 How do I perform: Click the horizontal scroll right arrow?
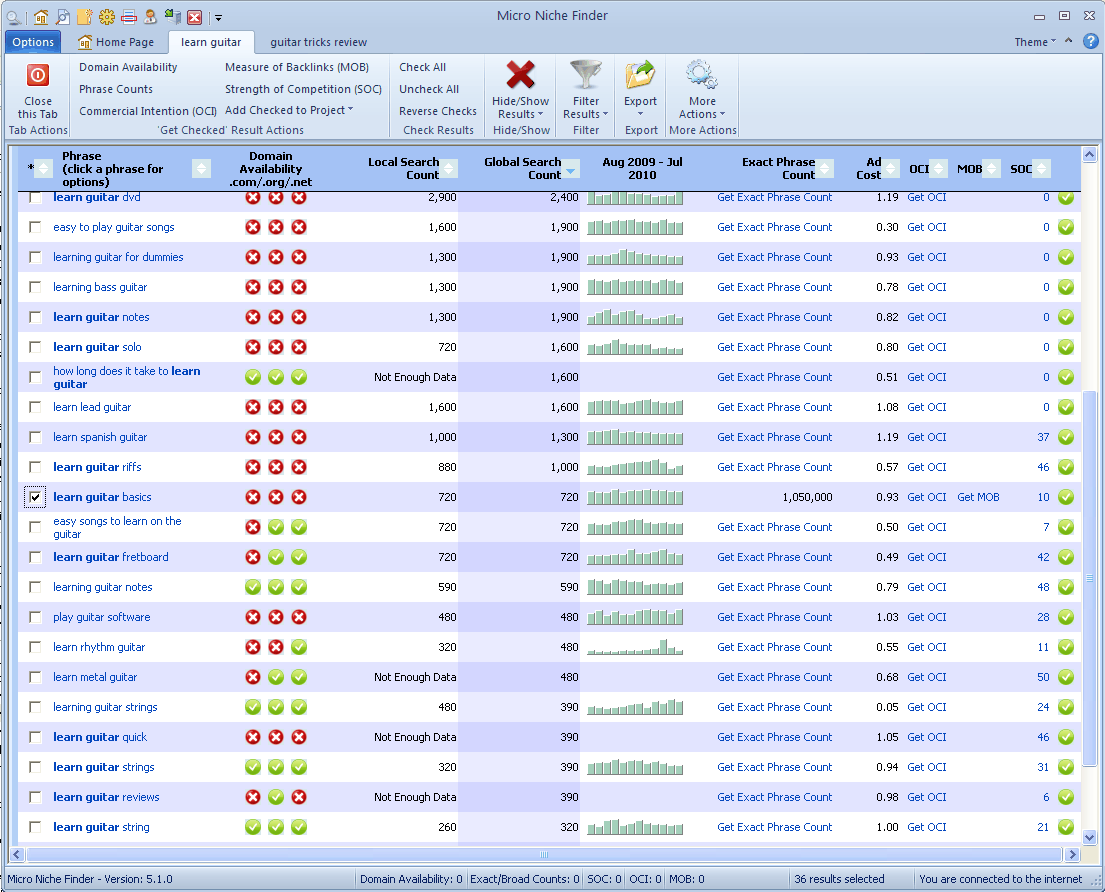point(1072,854)
